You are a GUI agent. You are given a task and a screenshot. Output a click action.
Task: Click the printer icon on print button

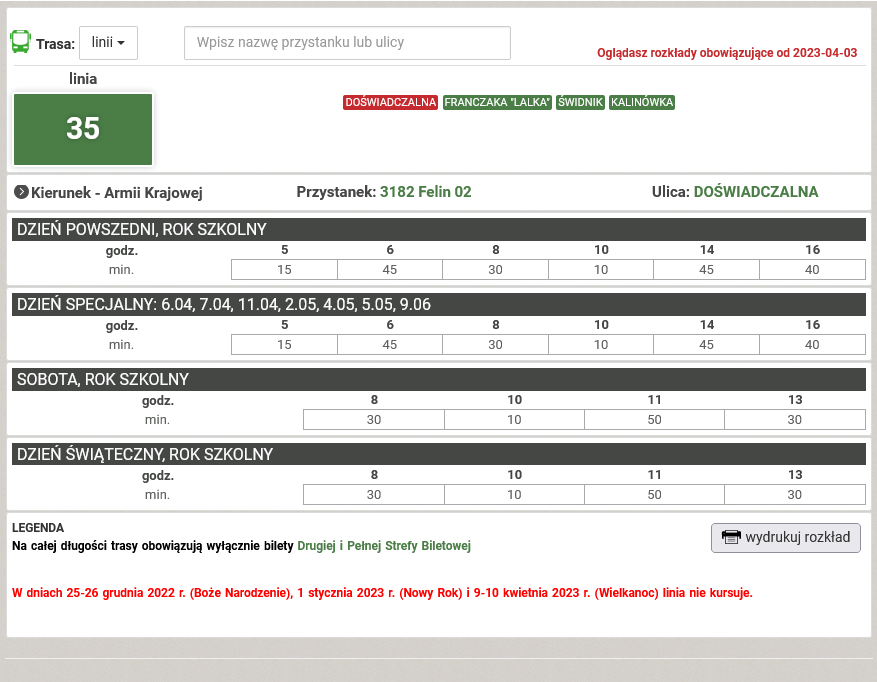[x=731, y=537]
